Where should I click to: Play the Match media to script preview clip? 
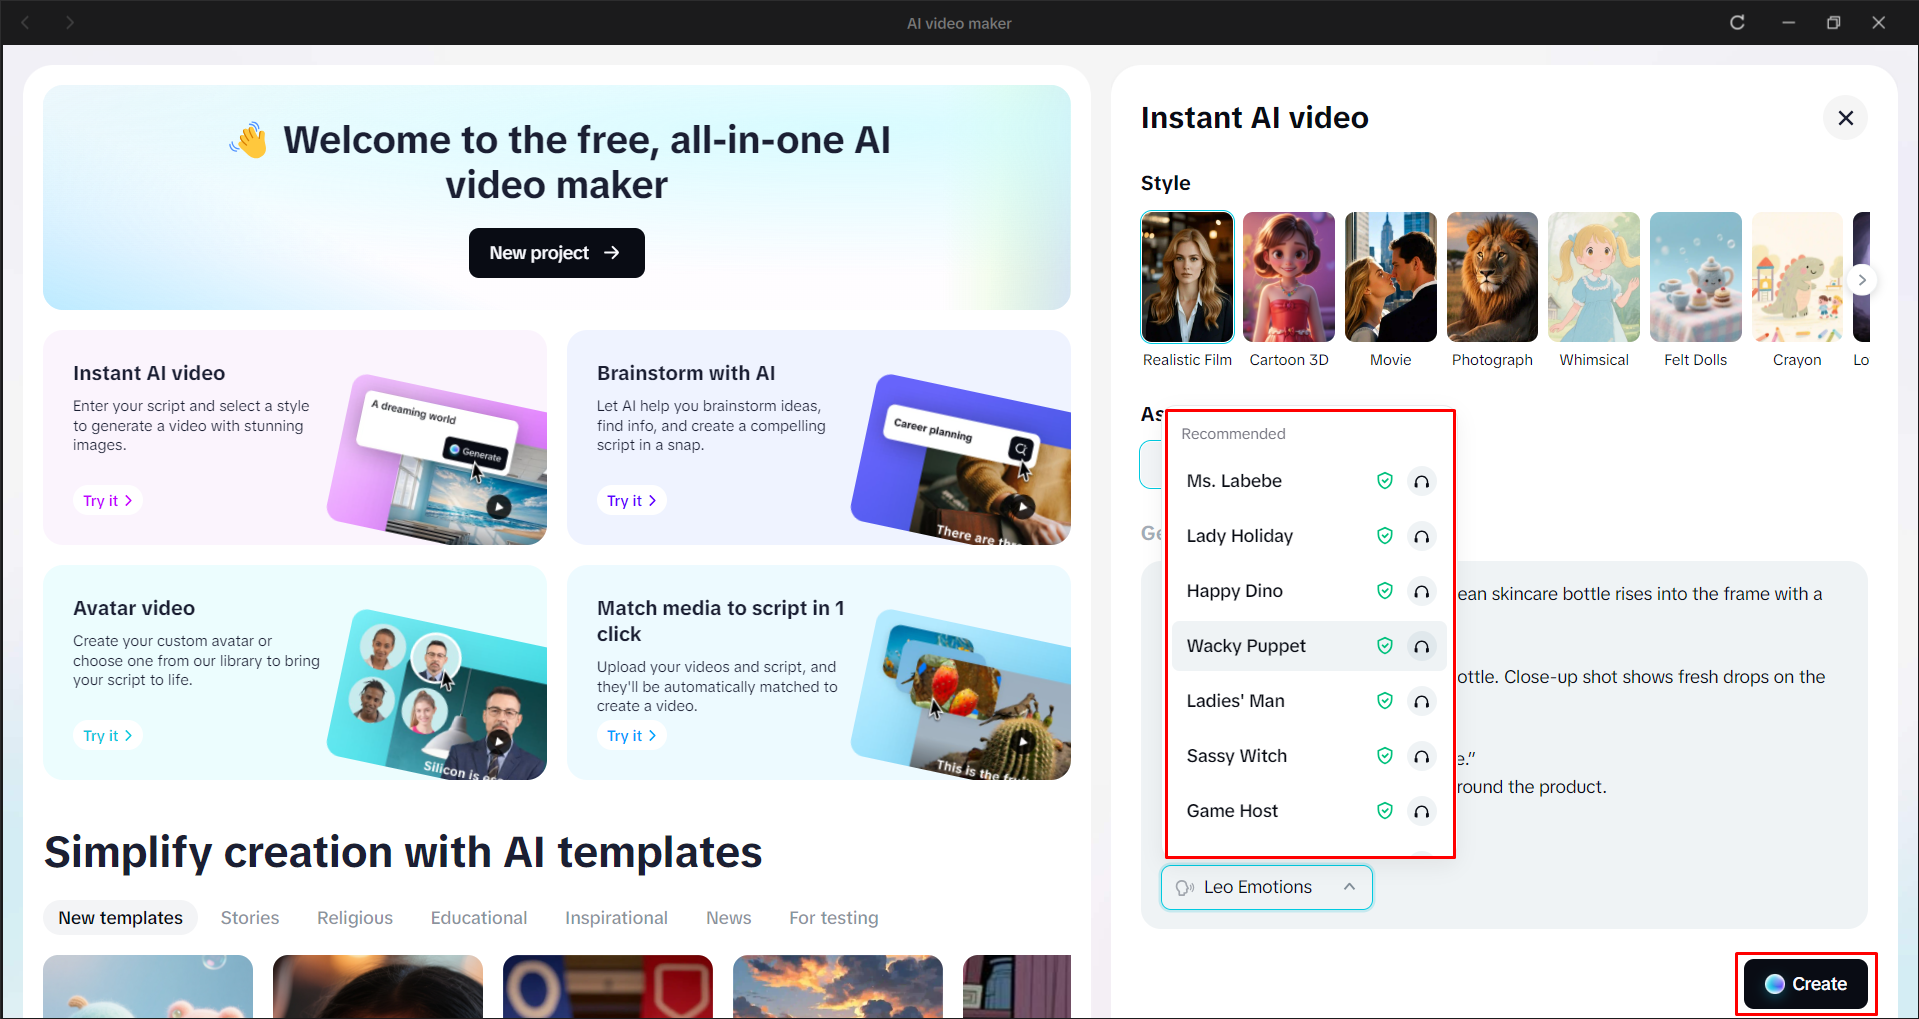coord(1022,742)
